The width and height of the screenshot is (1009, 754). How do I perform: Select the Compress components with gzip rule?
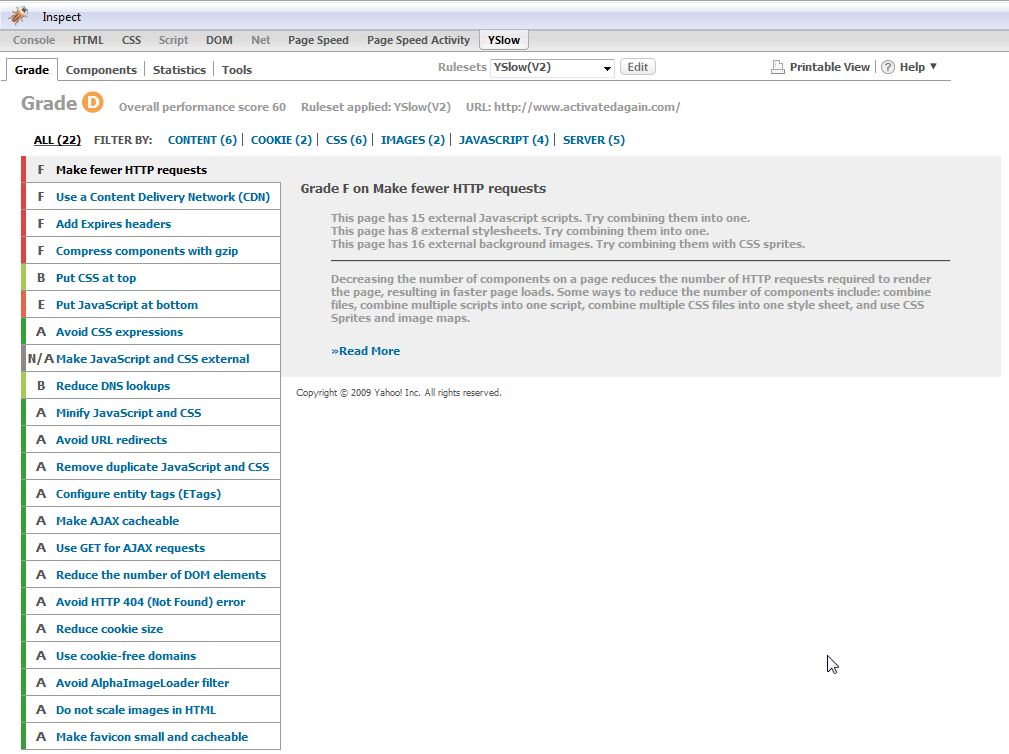[x=146, y=251]
